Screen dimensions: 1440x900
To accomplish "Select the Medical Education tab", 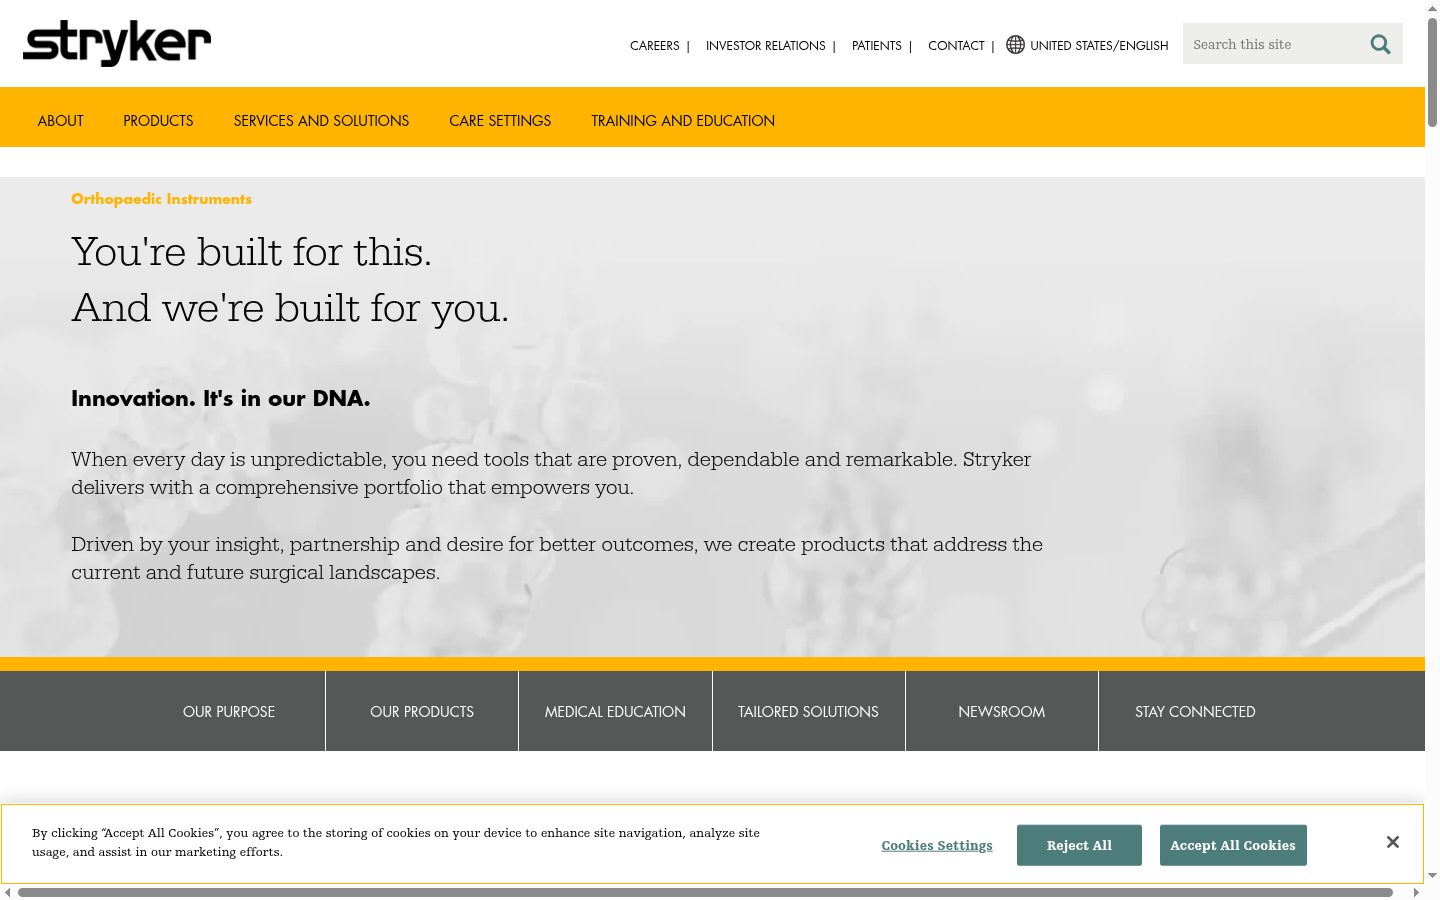I will pyautogui.click(x=615, y=711).
